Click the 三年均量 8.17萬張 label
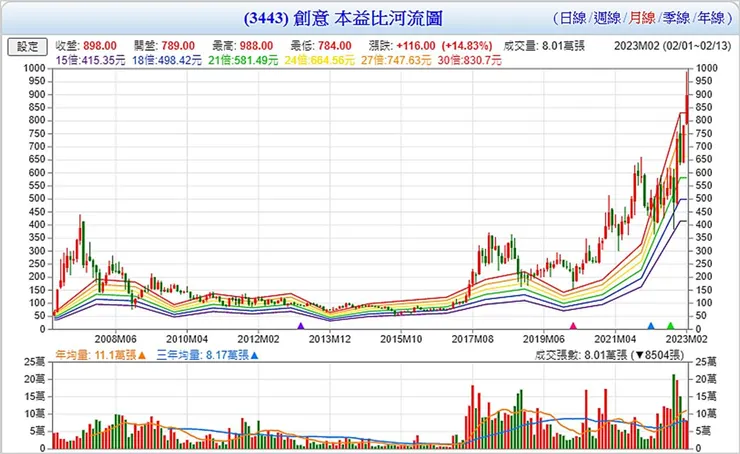 (x=203, y=355)
